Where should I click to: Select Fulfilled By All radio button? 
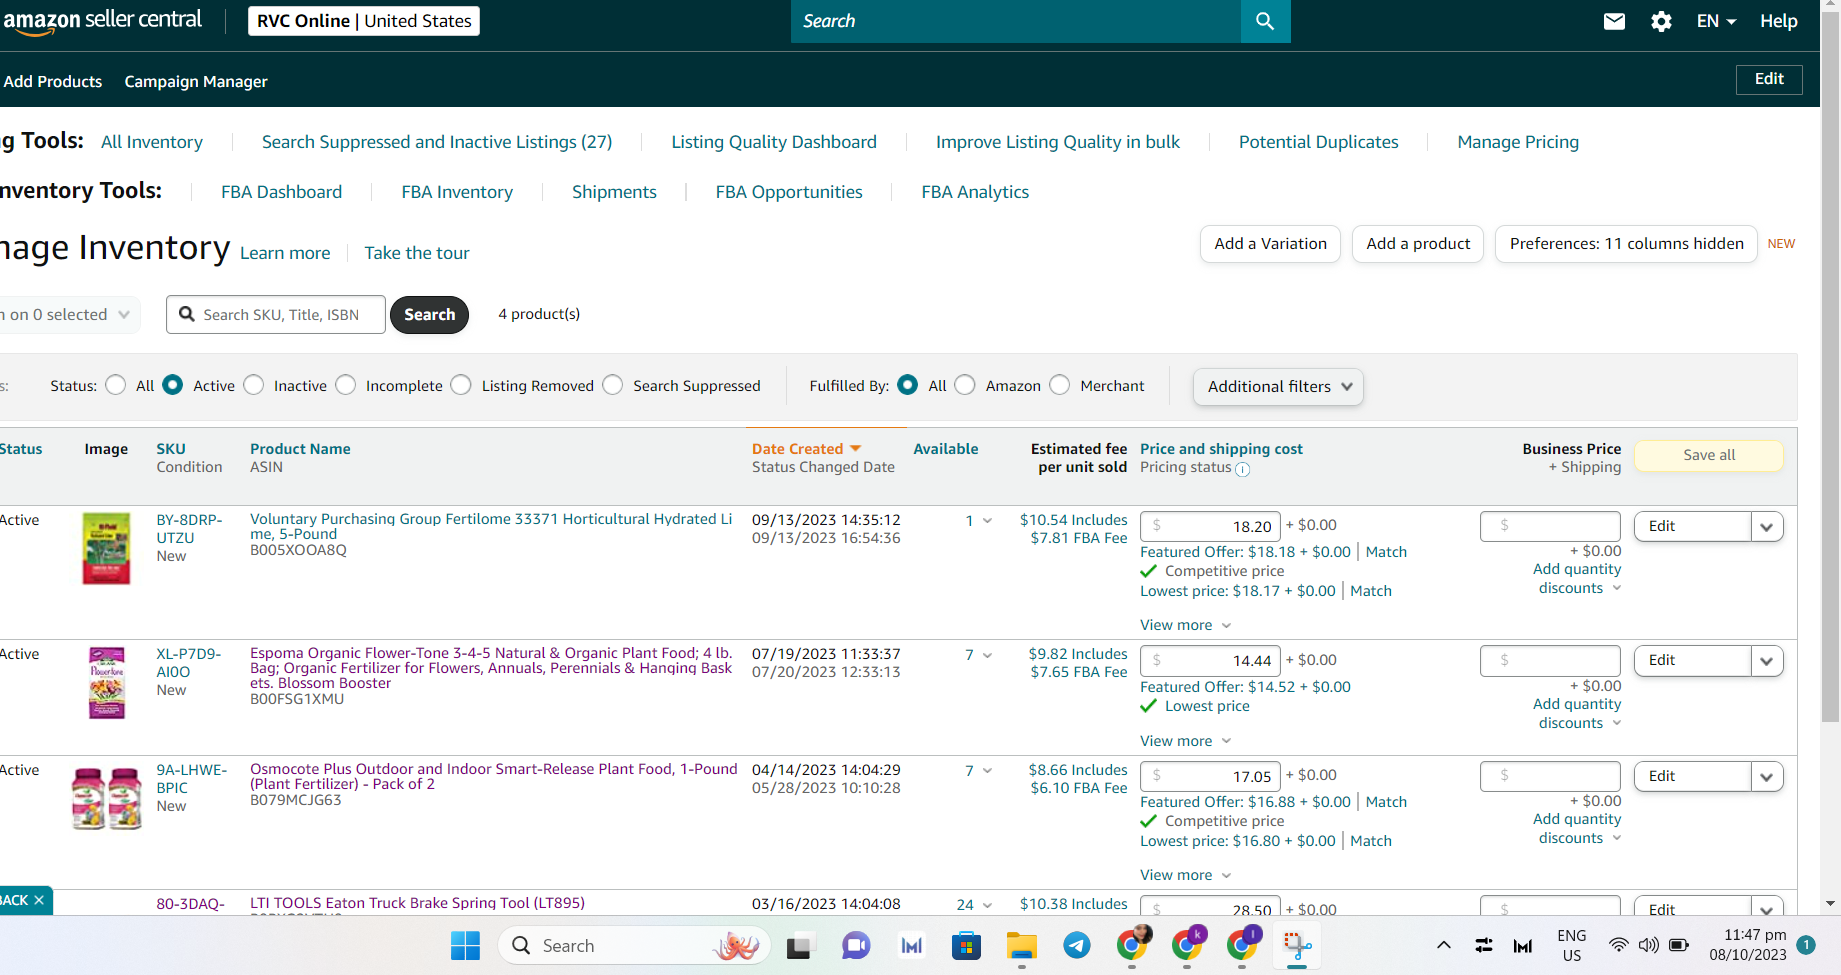pyautogui.click(x=908, y=385)
